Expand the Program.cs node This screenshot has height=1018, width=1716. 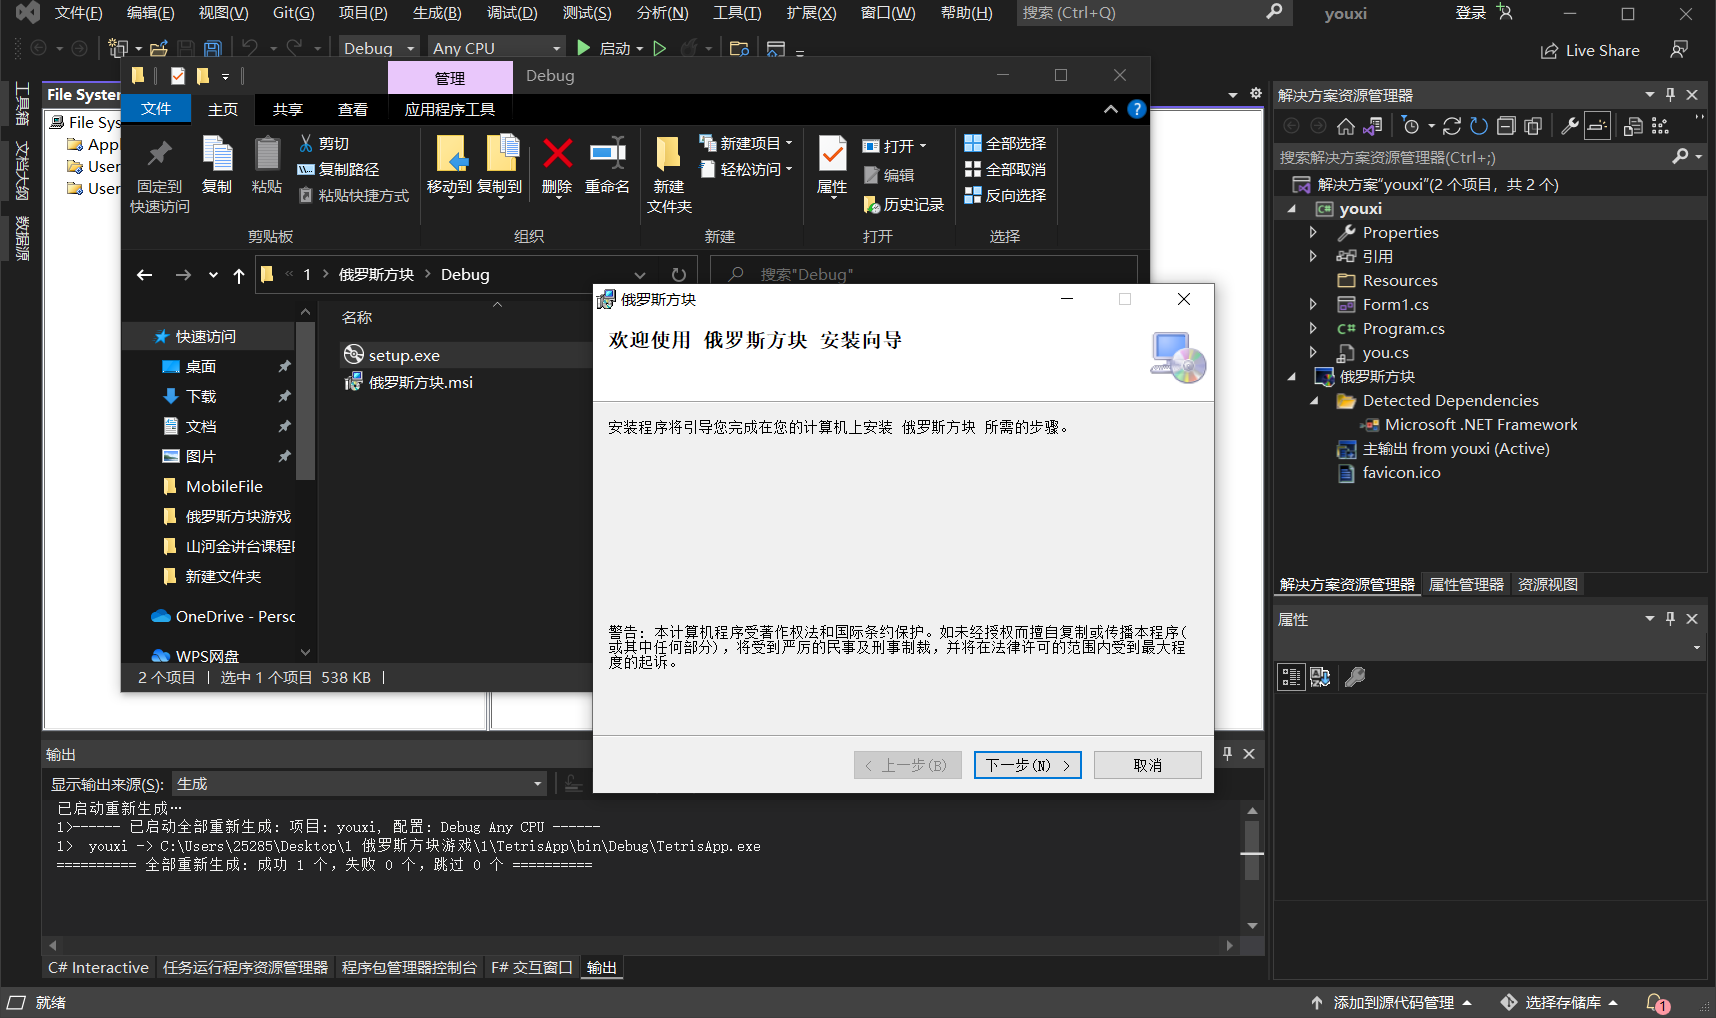[1313, 328]
